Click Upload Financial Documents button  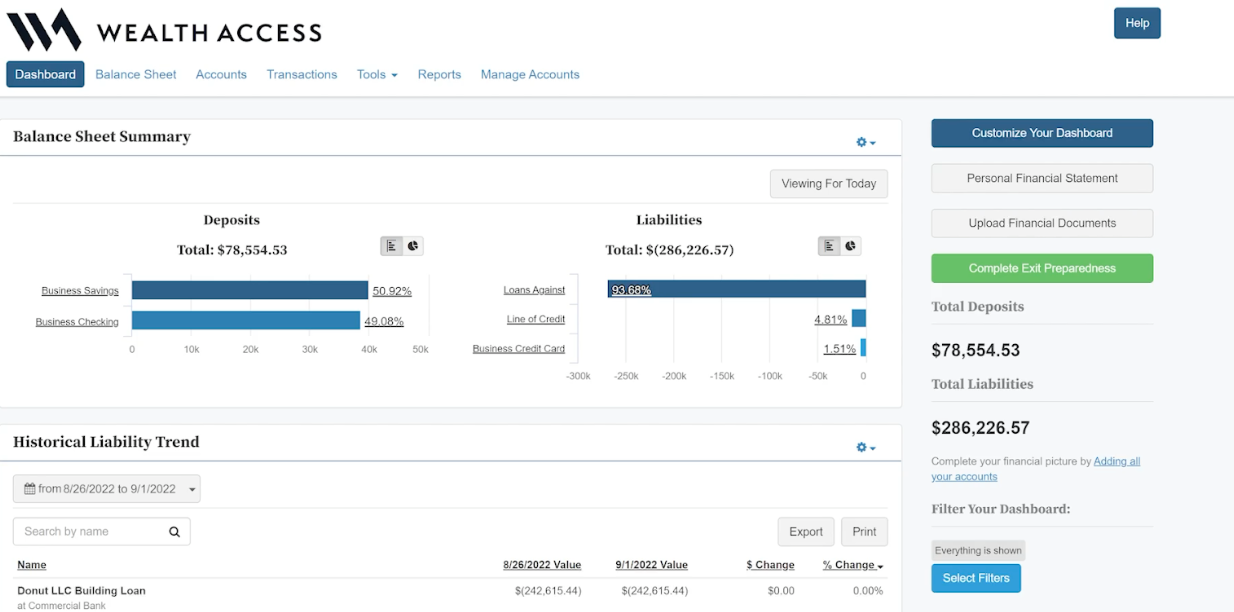1042,223
